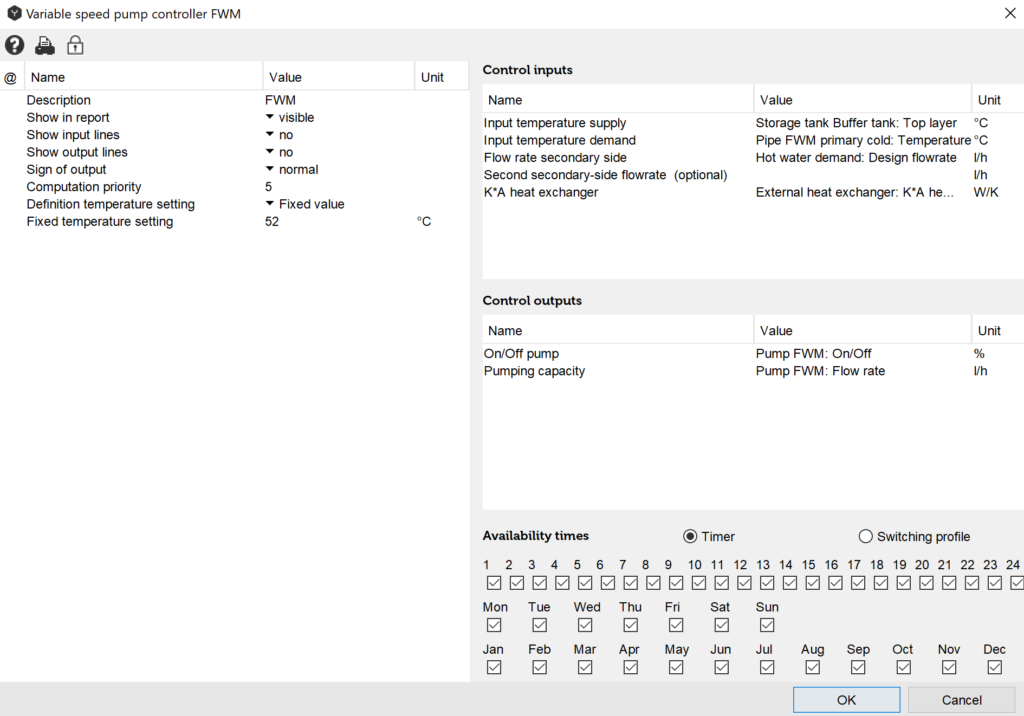Disable the Dec month checkbox
Viewport: 1024px width, 716px height.
[994, 667]
